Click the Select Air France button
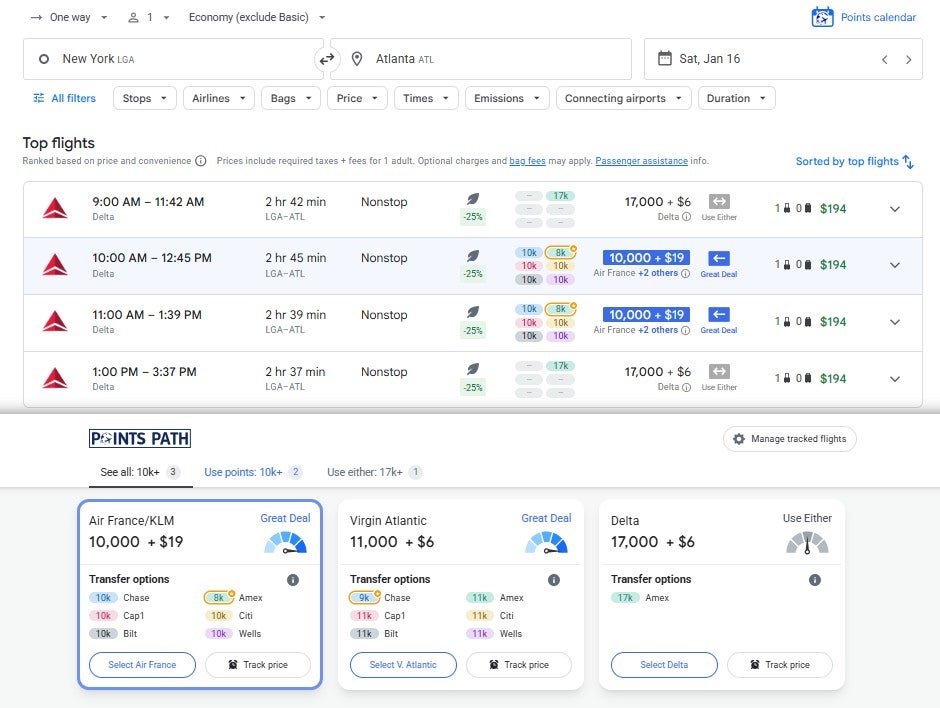Screen dimensions: 940x708 [142, 665]
